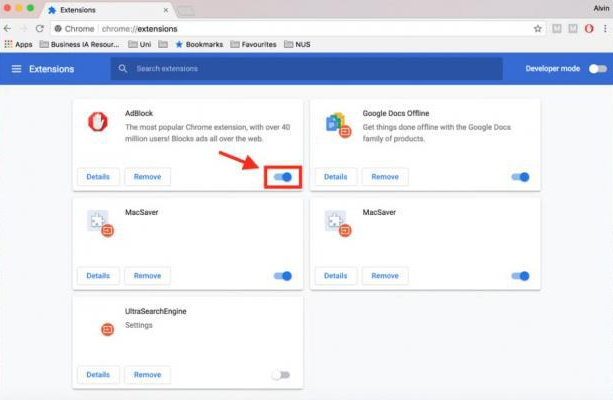
Task: Click the UltraSearchEngine title
Action: [156, 311]
